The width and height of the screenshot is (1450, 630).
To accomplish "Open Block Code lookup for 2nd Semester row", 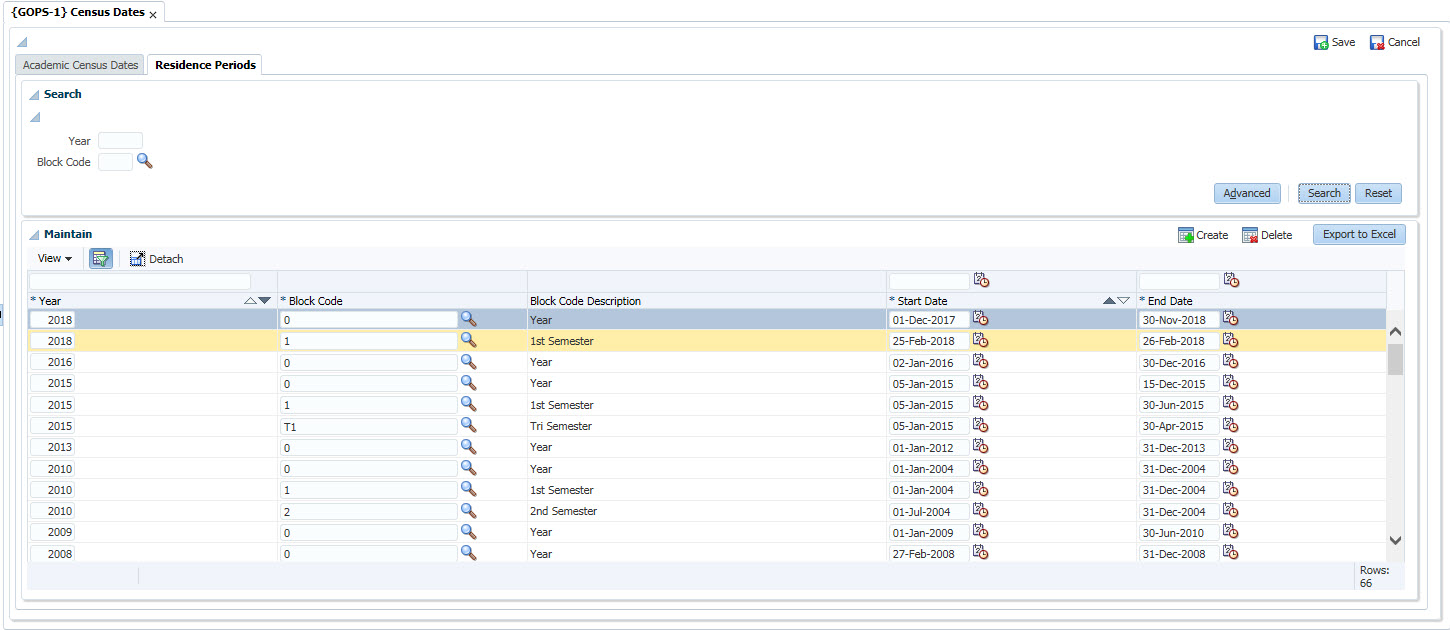I will (x=468, y=510).
